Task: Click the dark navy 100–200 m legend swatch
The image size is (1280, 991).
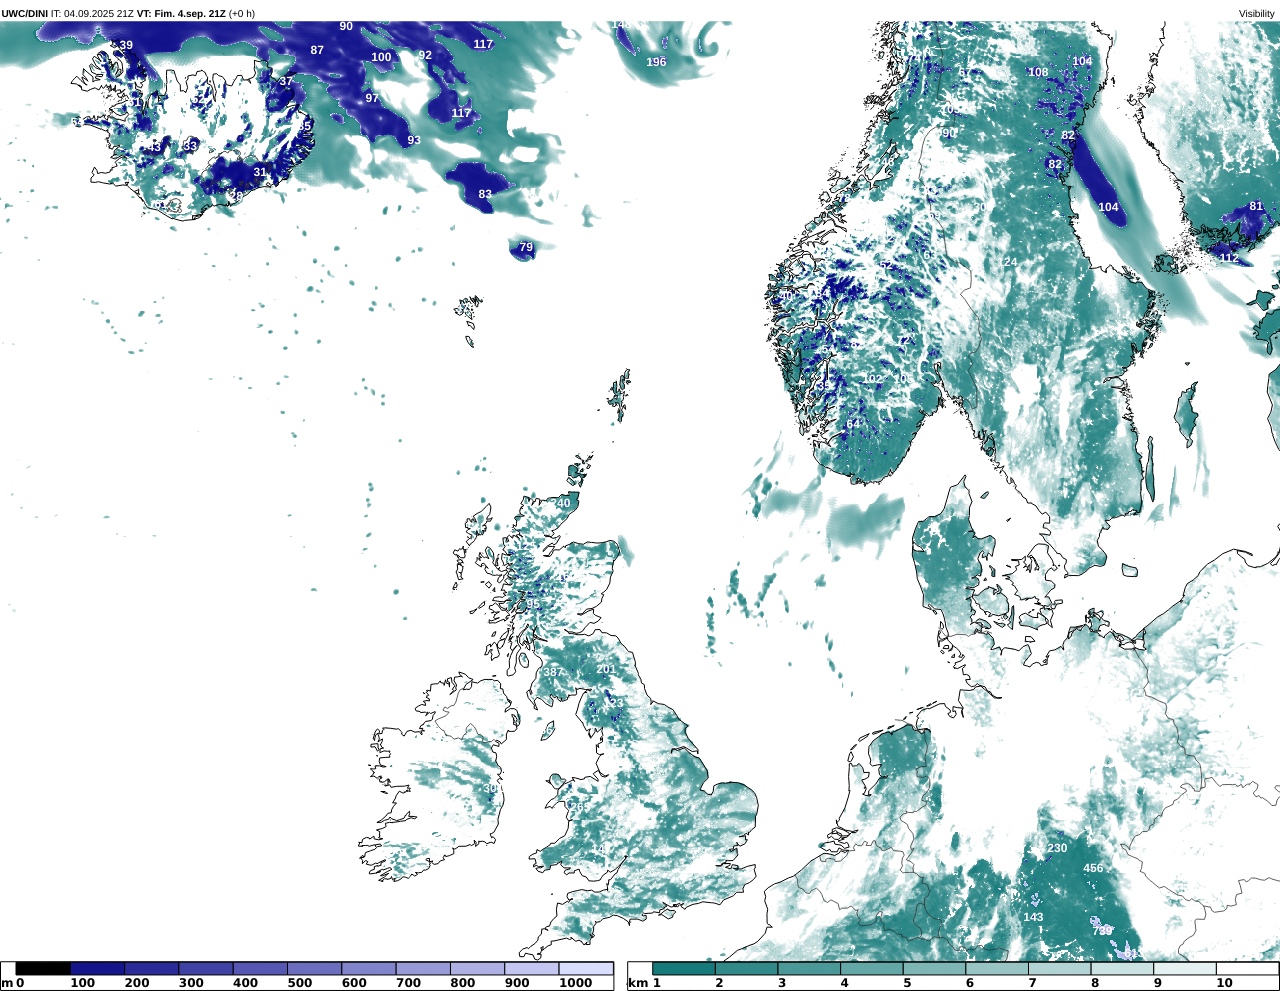Action: point(97,968)
